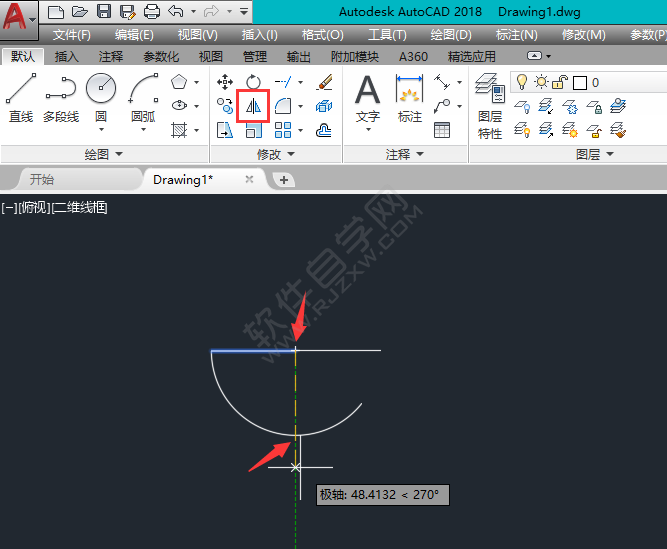This screenshot has width=667, height=549.
Task: Activate the Offset tool
Action: click(x=324, y=130)
